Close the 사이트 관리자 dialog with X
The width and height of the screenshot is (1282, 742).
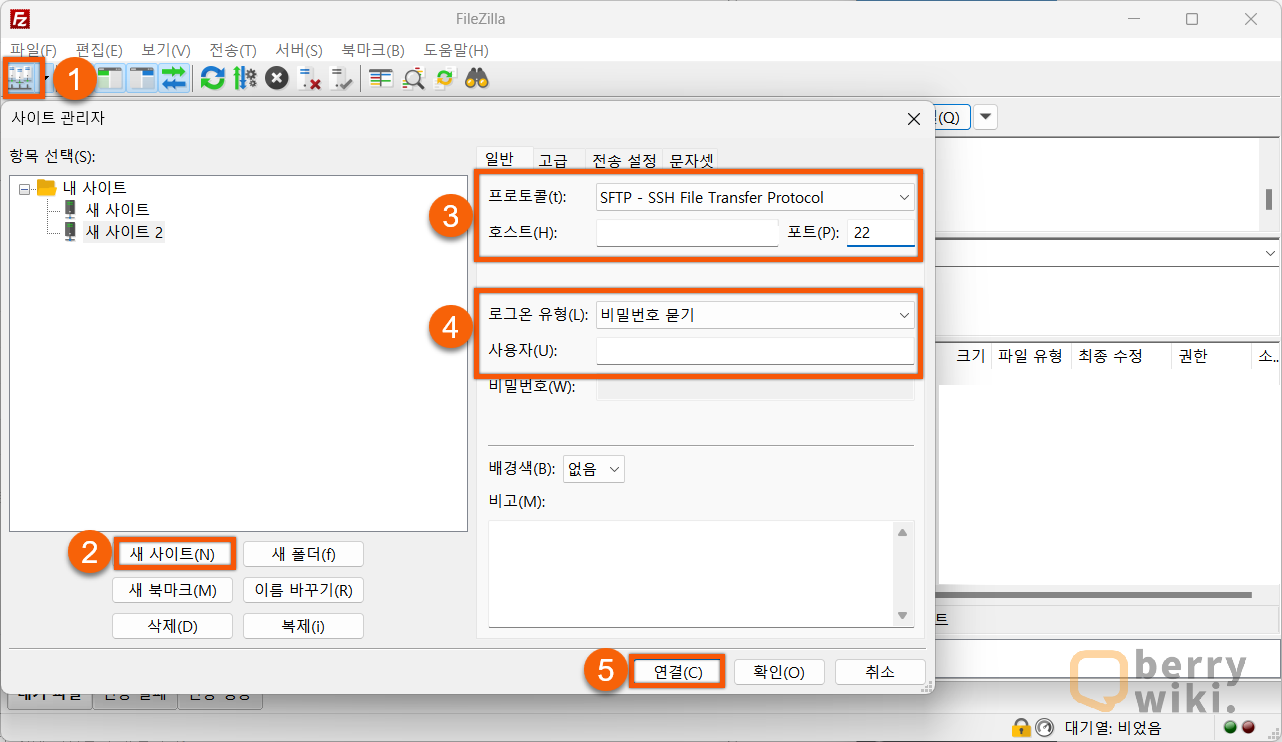pos(913,118)
